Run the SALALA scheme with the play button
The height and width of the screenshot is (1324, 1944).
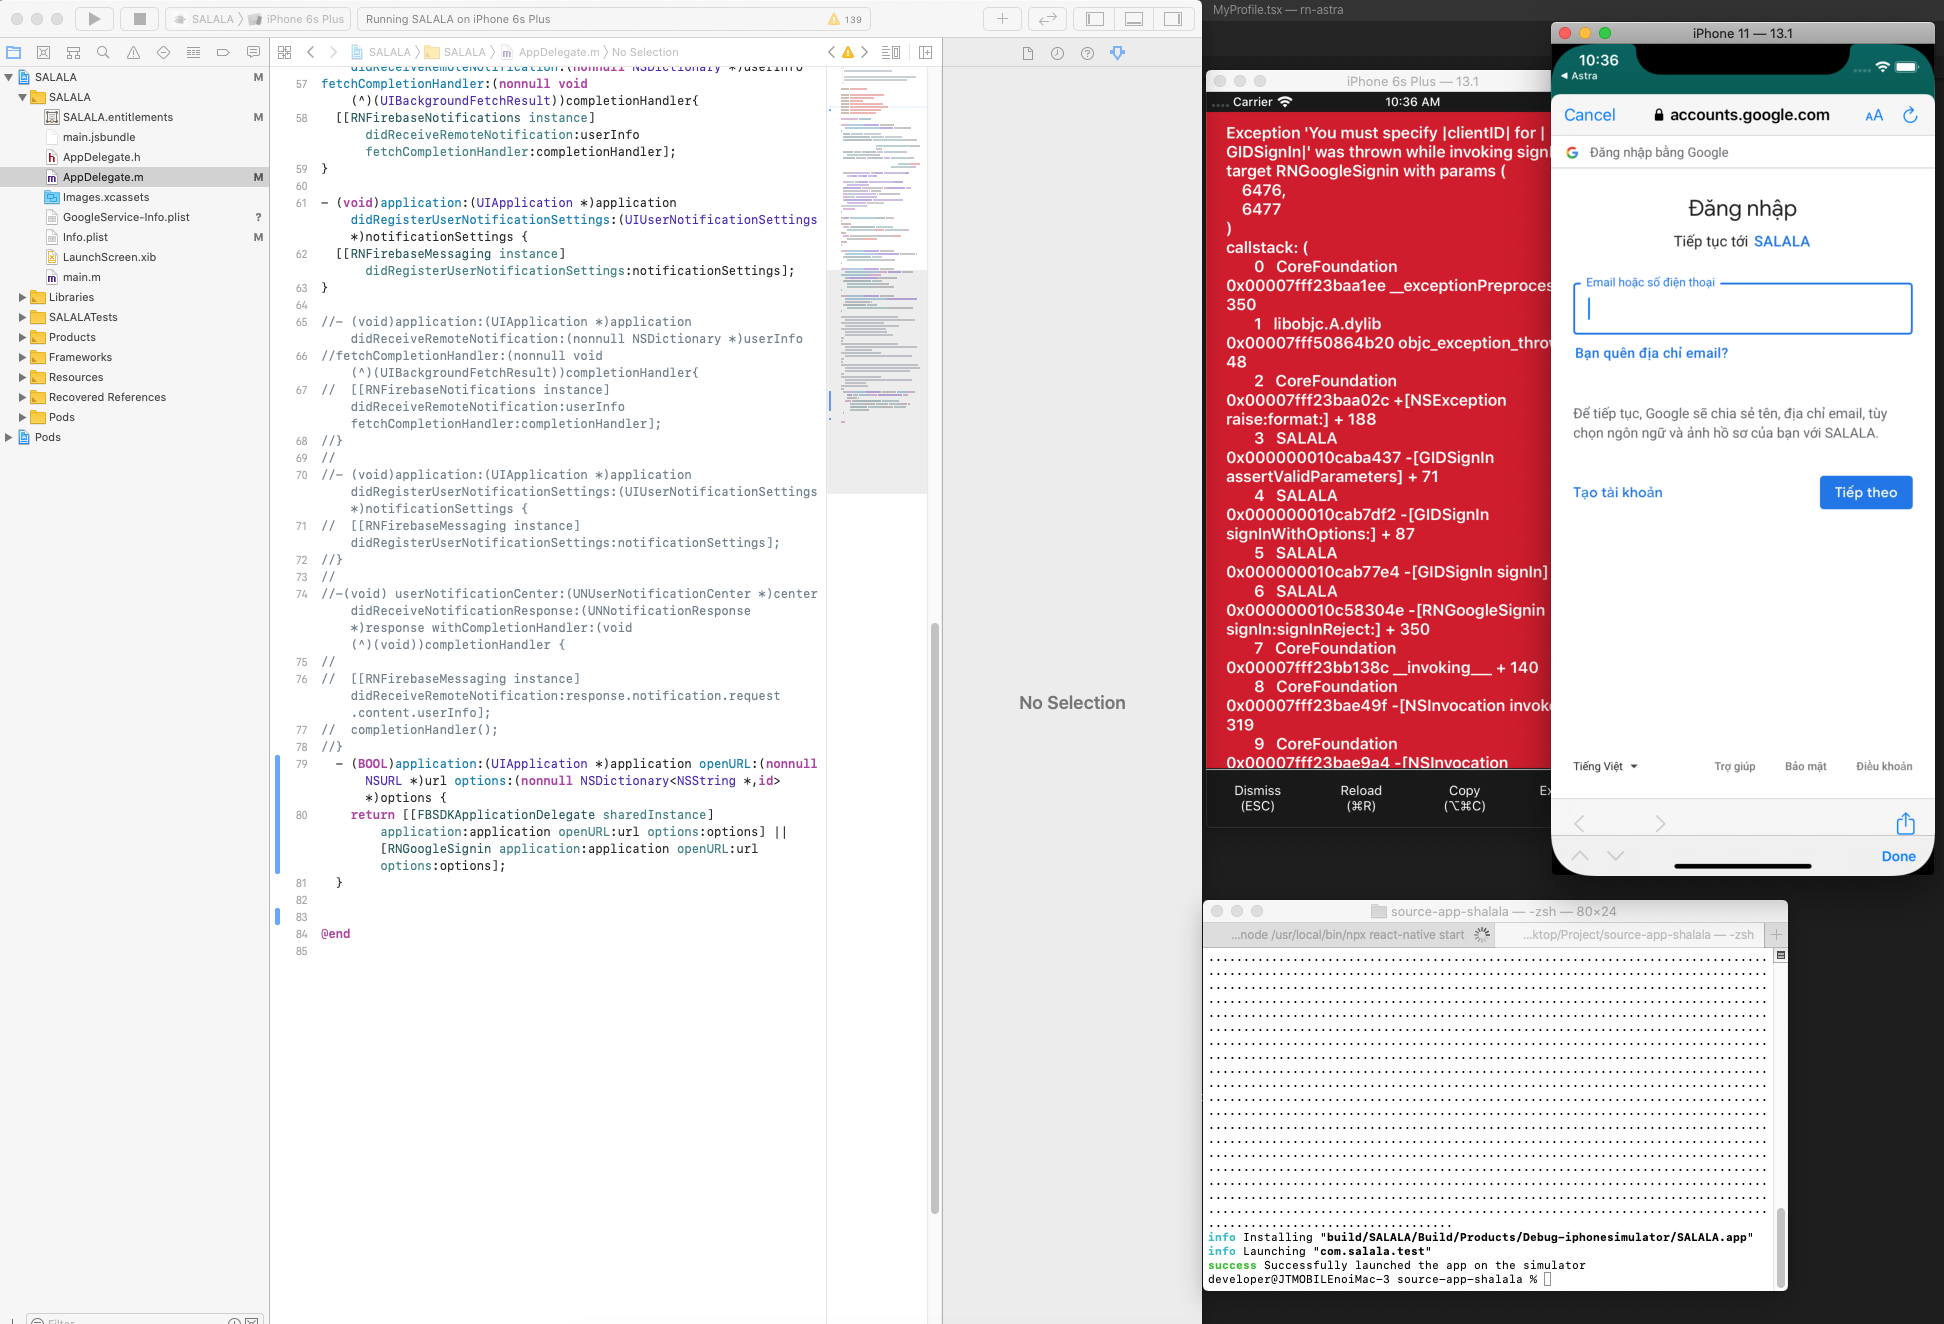click(x=94, y=18)
